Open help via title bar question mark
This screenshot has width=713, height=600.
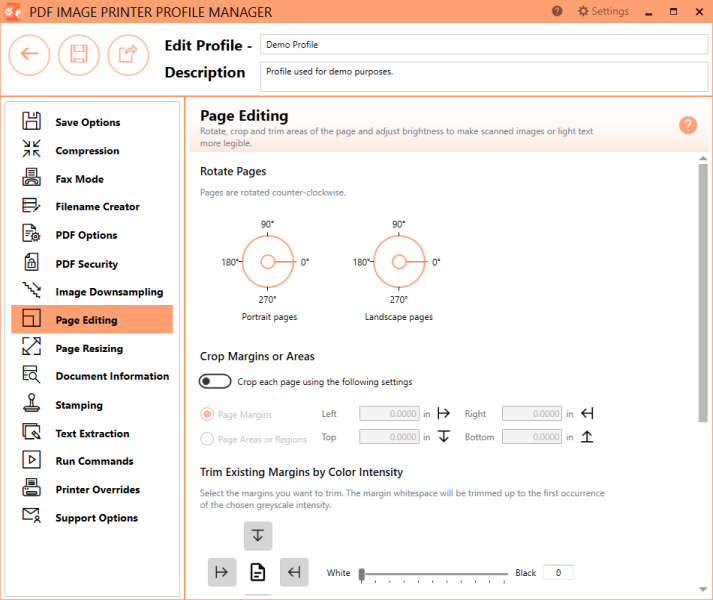pos(557,11)
